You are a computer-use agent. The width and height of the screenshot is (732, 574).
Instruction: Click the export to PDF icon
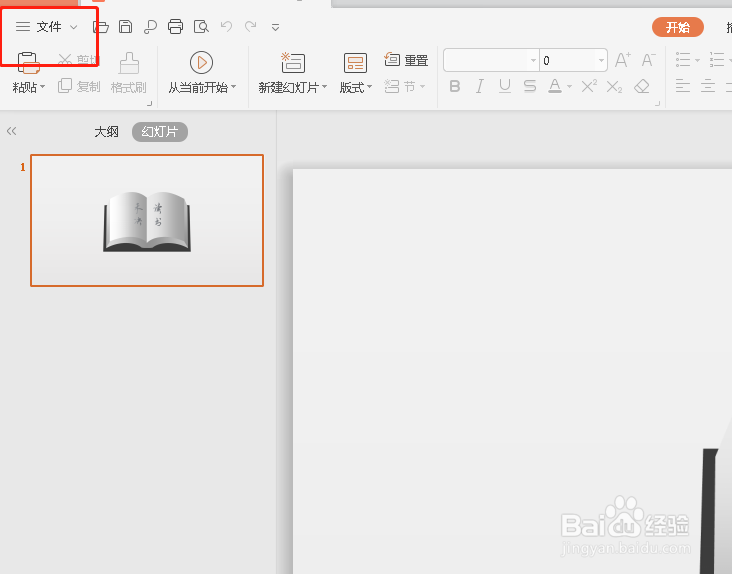coord(150,27)
